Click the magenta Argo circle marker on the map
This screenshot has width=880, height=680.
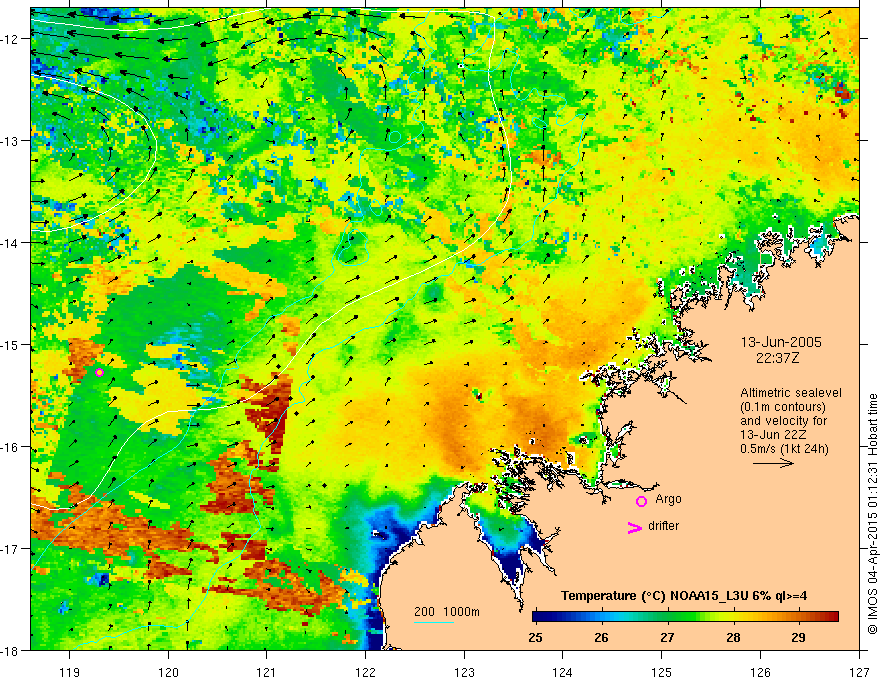pyautogui.click(x=99, y=372)
